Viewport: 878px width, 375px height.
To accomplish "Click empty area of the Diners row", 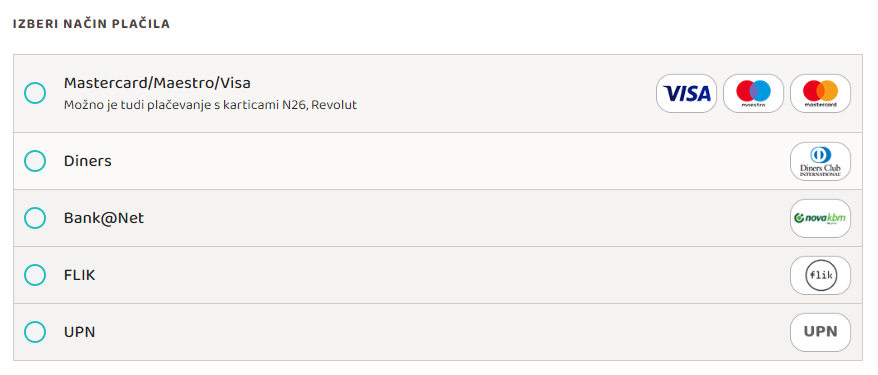I will 448,161.
